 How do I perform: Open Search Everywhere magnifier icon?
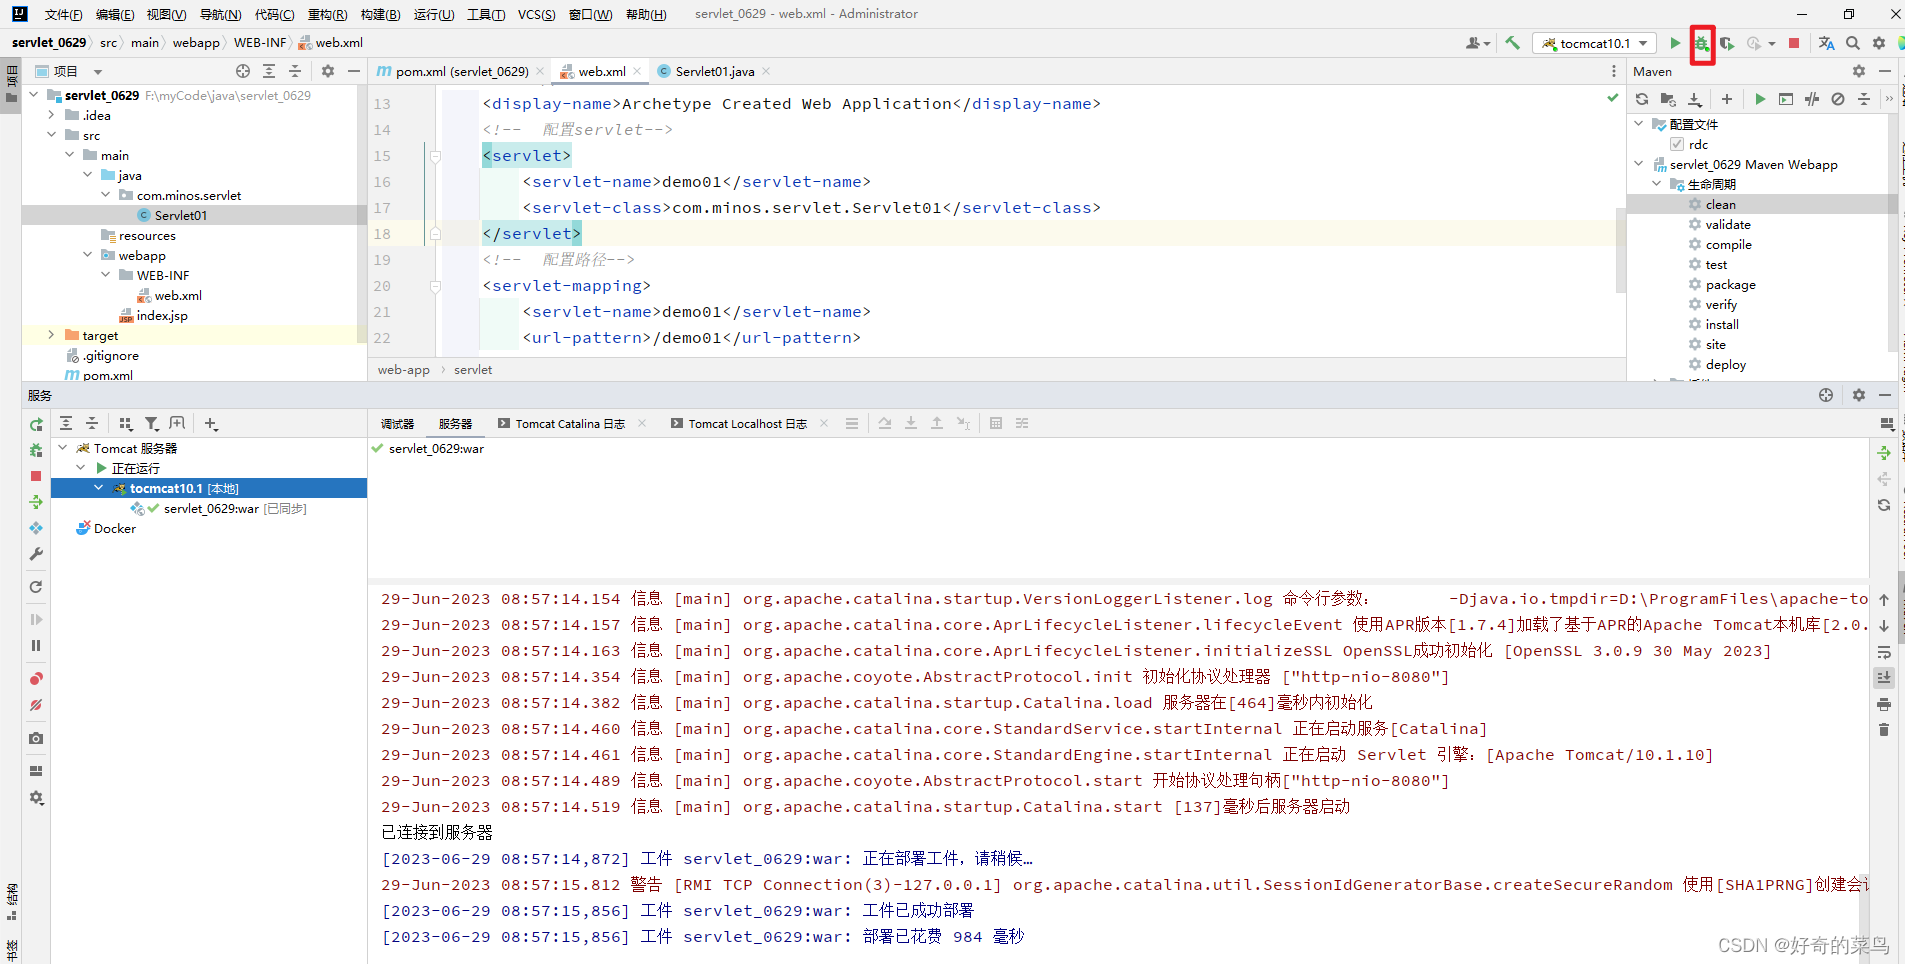(1852, 43)
